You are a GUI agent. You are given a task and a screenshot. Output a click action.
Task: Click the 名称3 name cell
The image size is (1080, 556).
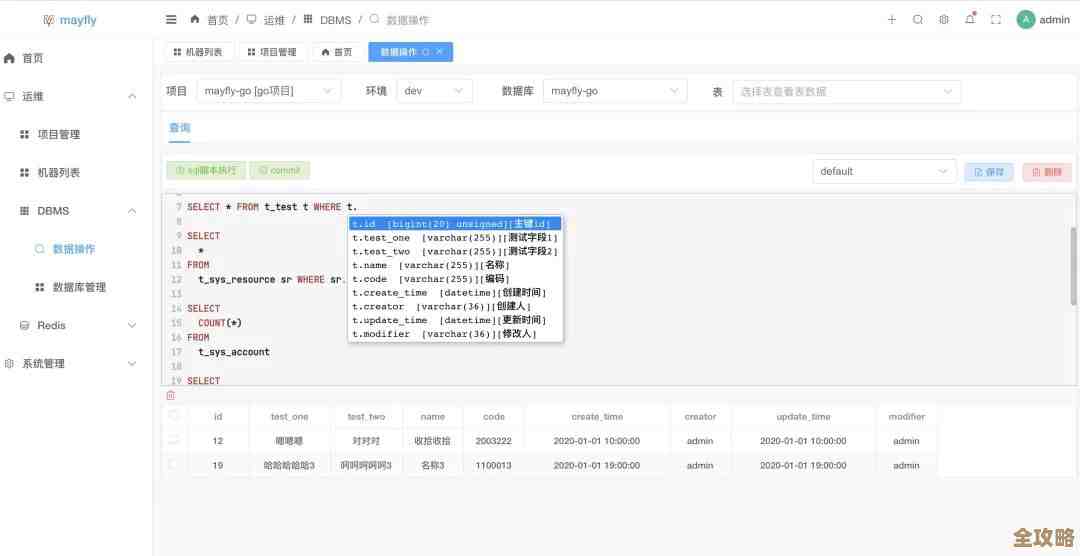click(x=433, y=466)
